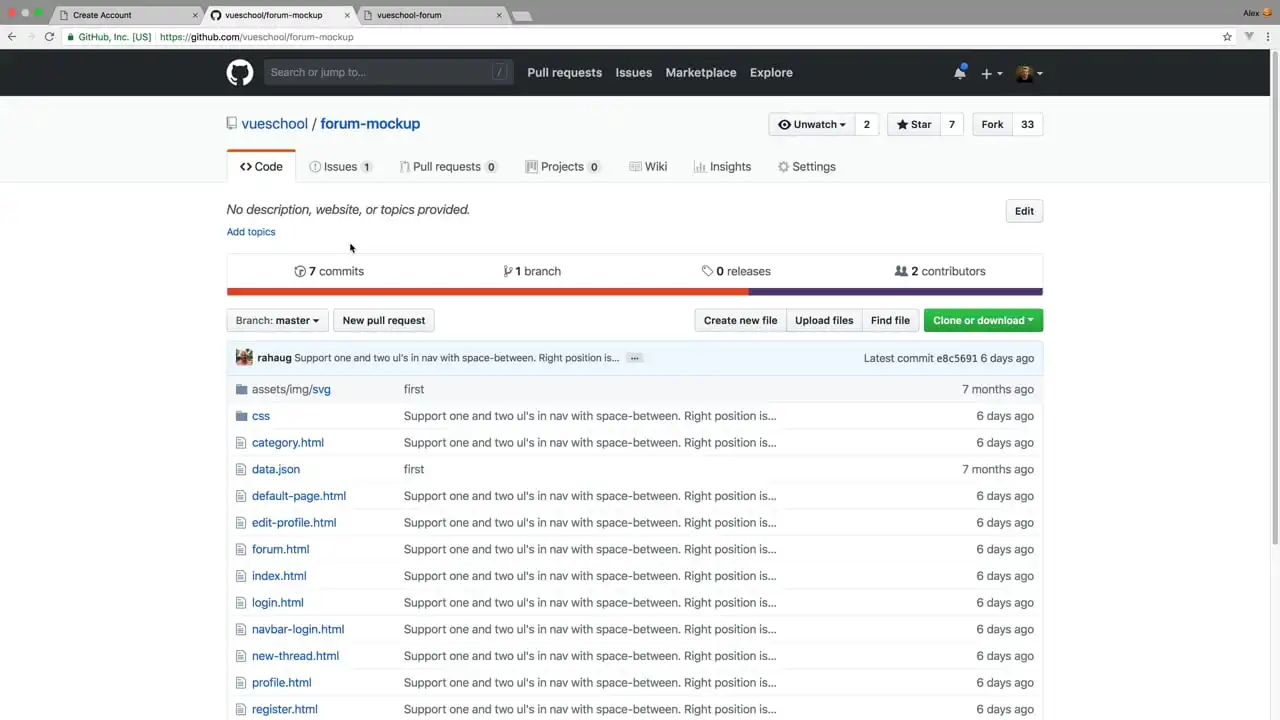This screenshot has height=720, width=1280.
Task: Open the Unwatch dropdown
Action: pos(812,125)
